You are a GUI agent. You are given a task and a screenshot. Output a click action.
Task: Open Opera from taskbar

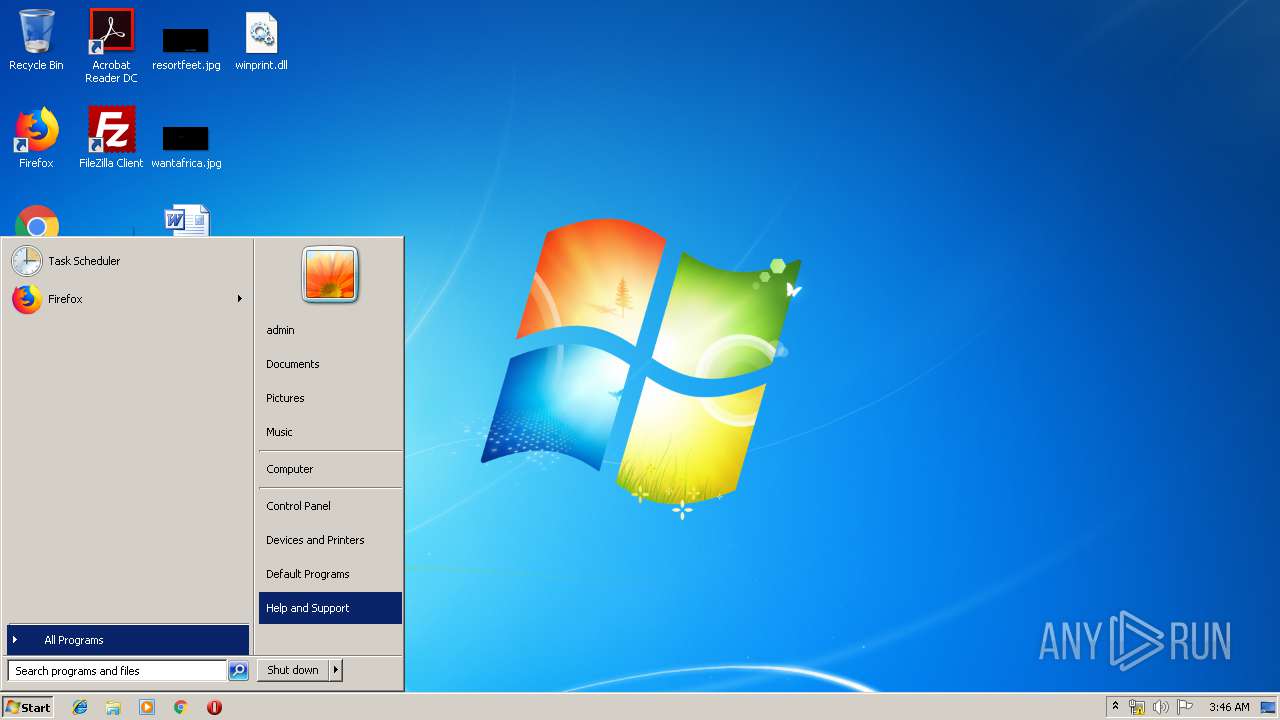pyautogui.click(x=214, y=707)
